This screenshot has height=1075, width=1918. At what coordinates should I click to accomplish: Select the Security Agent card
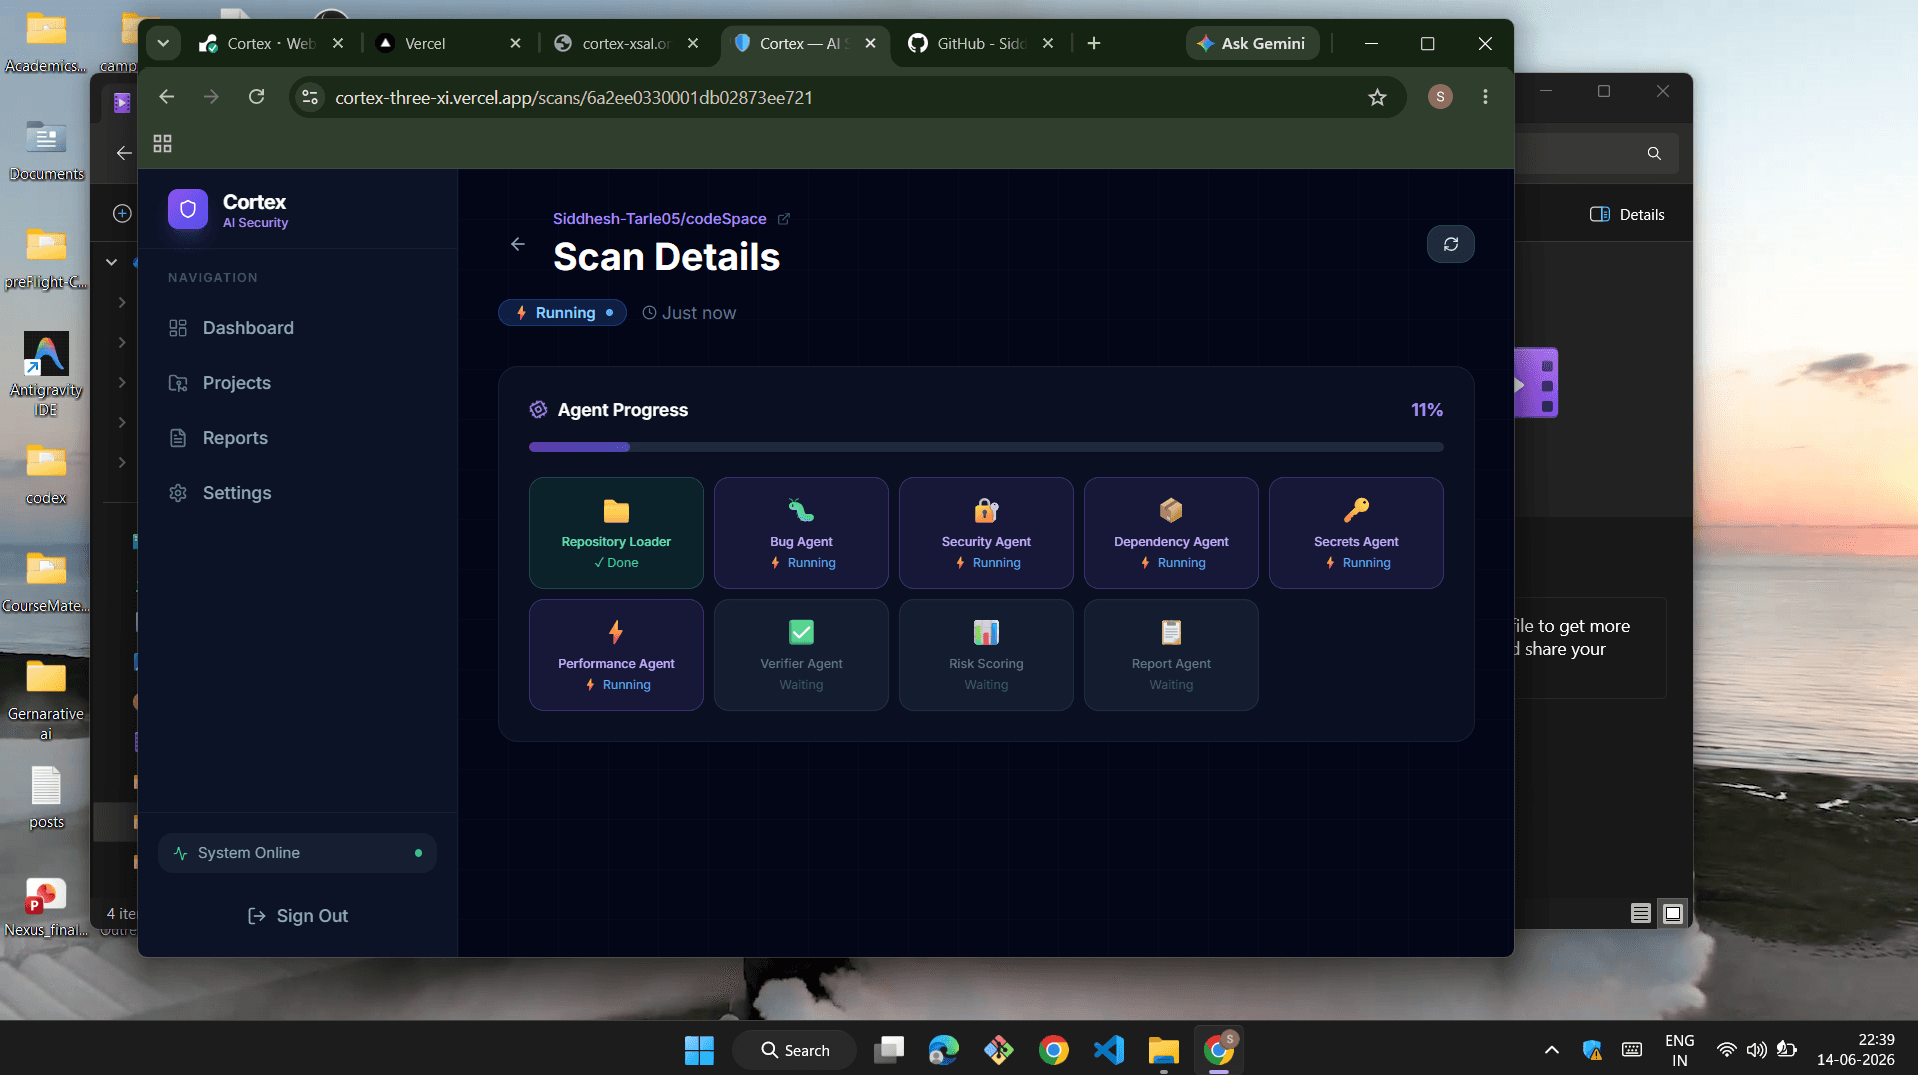pyautogui.click(x=986, y=532)
